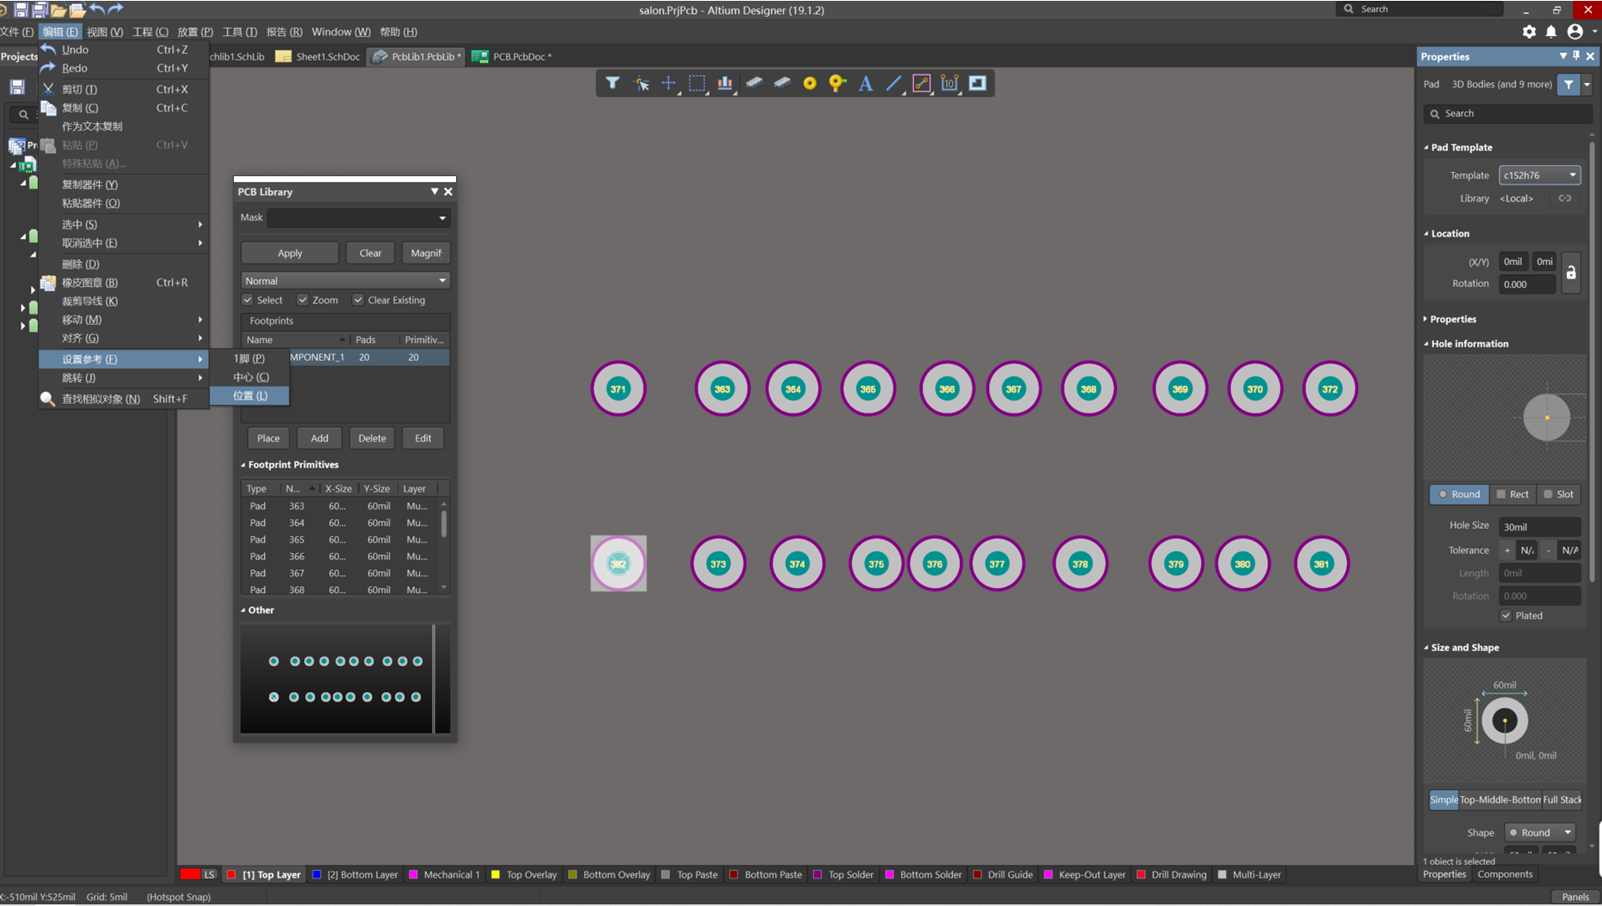This screenshot has width=1602, height=906.
Task: Click the 位置 (L) submenu item
Action: click(250, 396)
